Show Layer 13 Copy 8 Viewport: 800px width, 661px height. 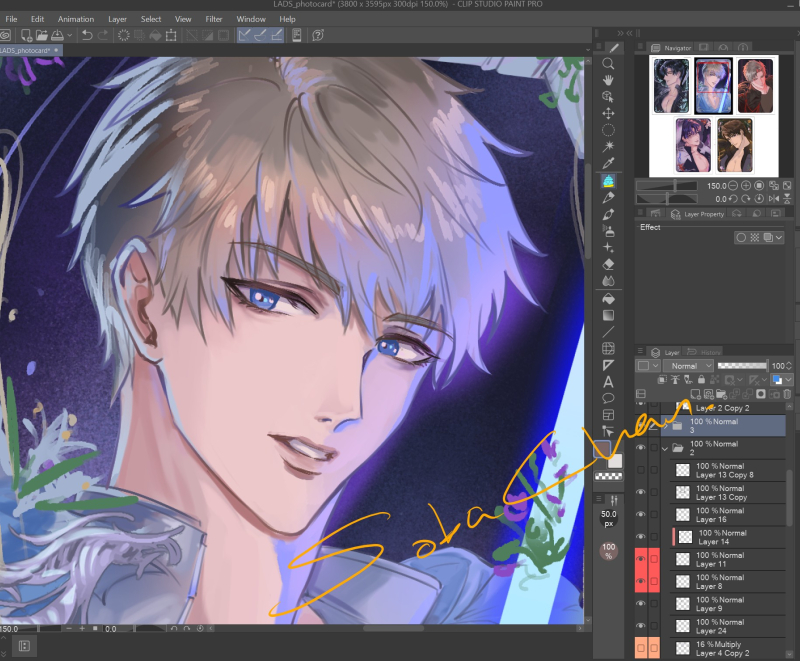pyautogui.click(x=641, y=470)
